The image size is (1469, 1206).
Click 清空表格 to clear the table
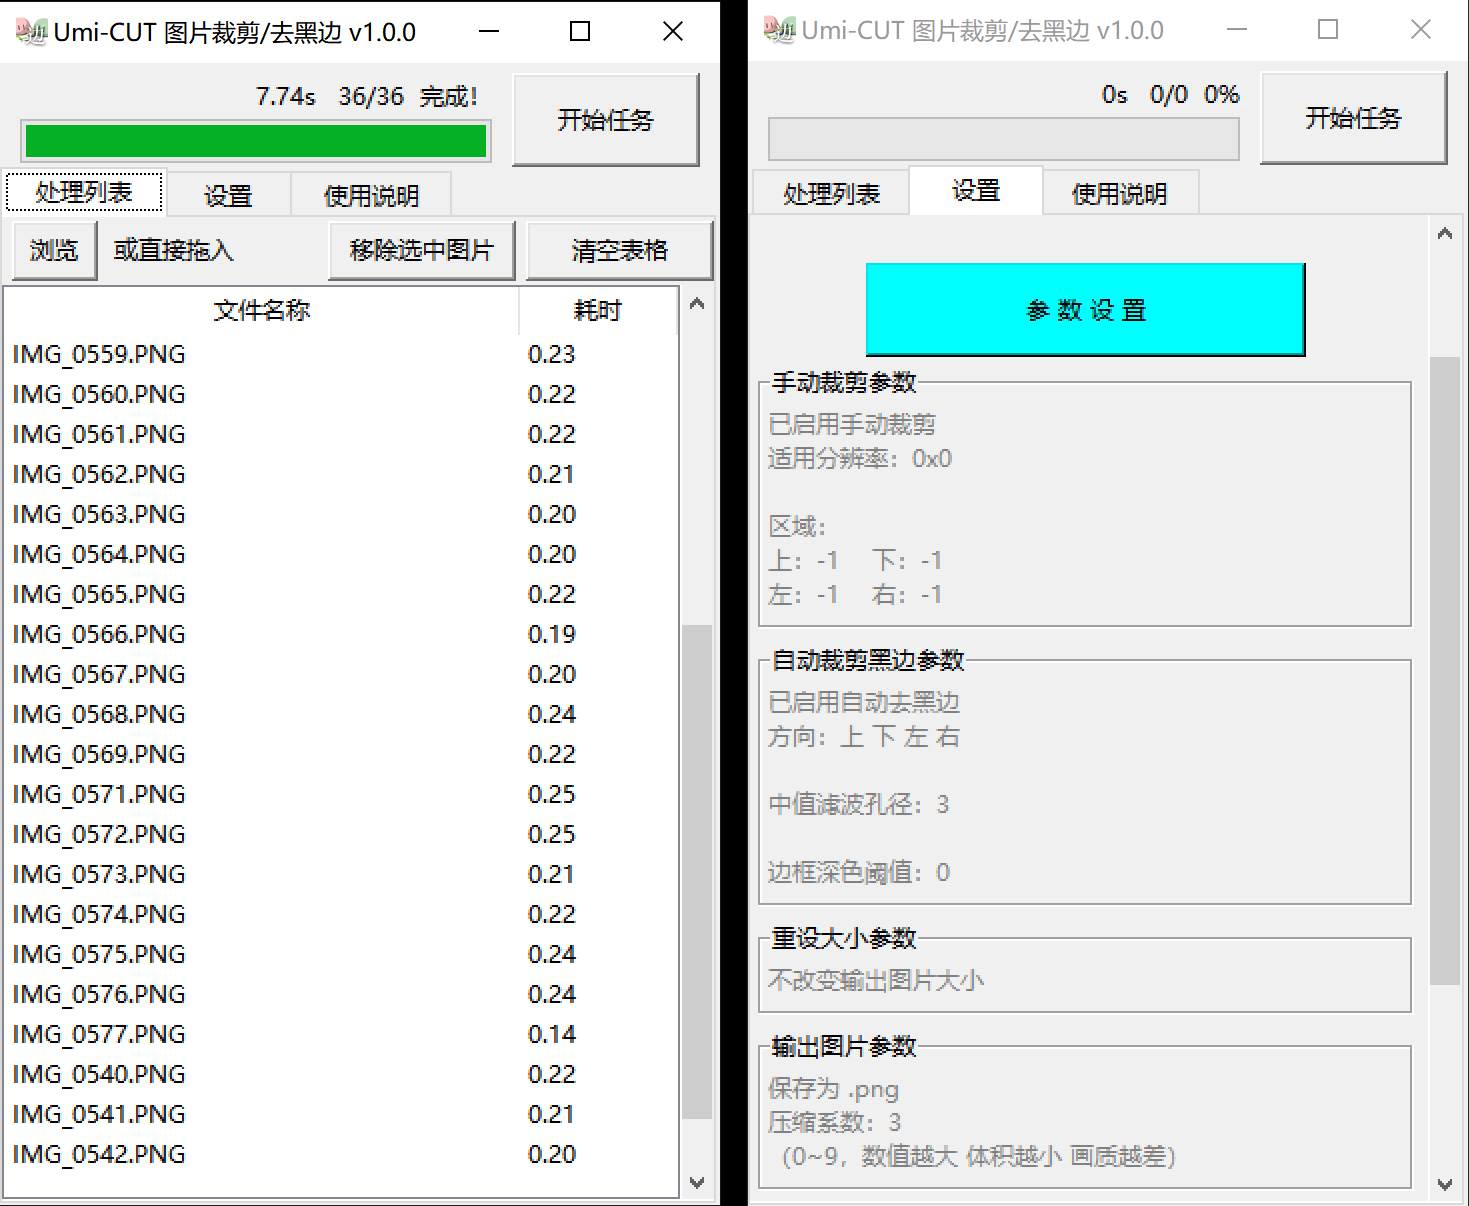point(620,250)
